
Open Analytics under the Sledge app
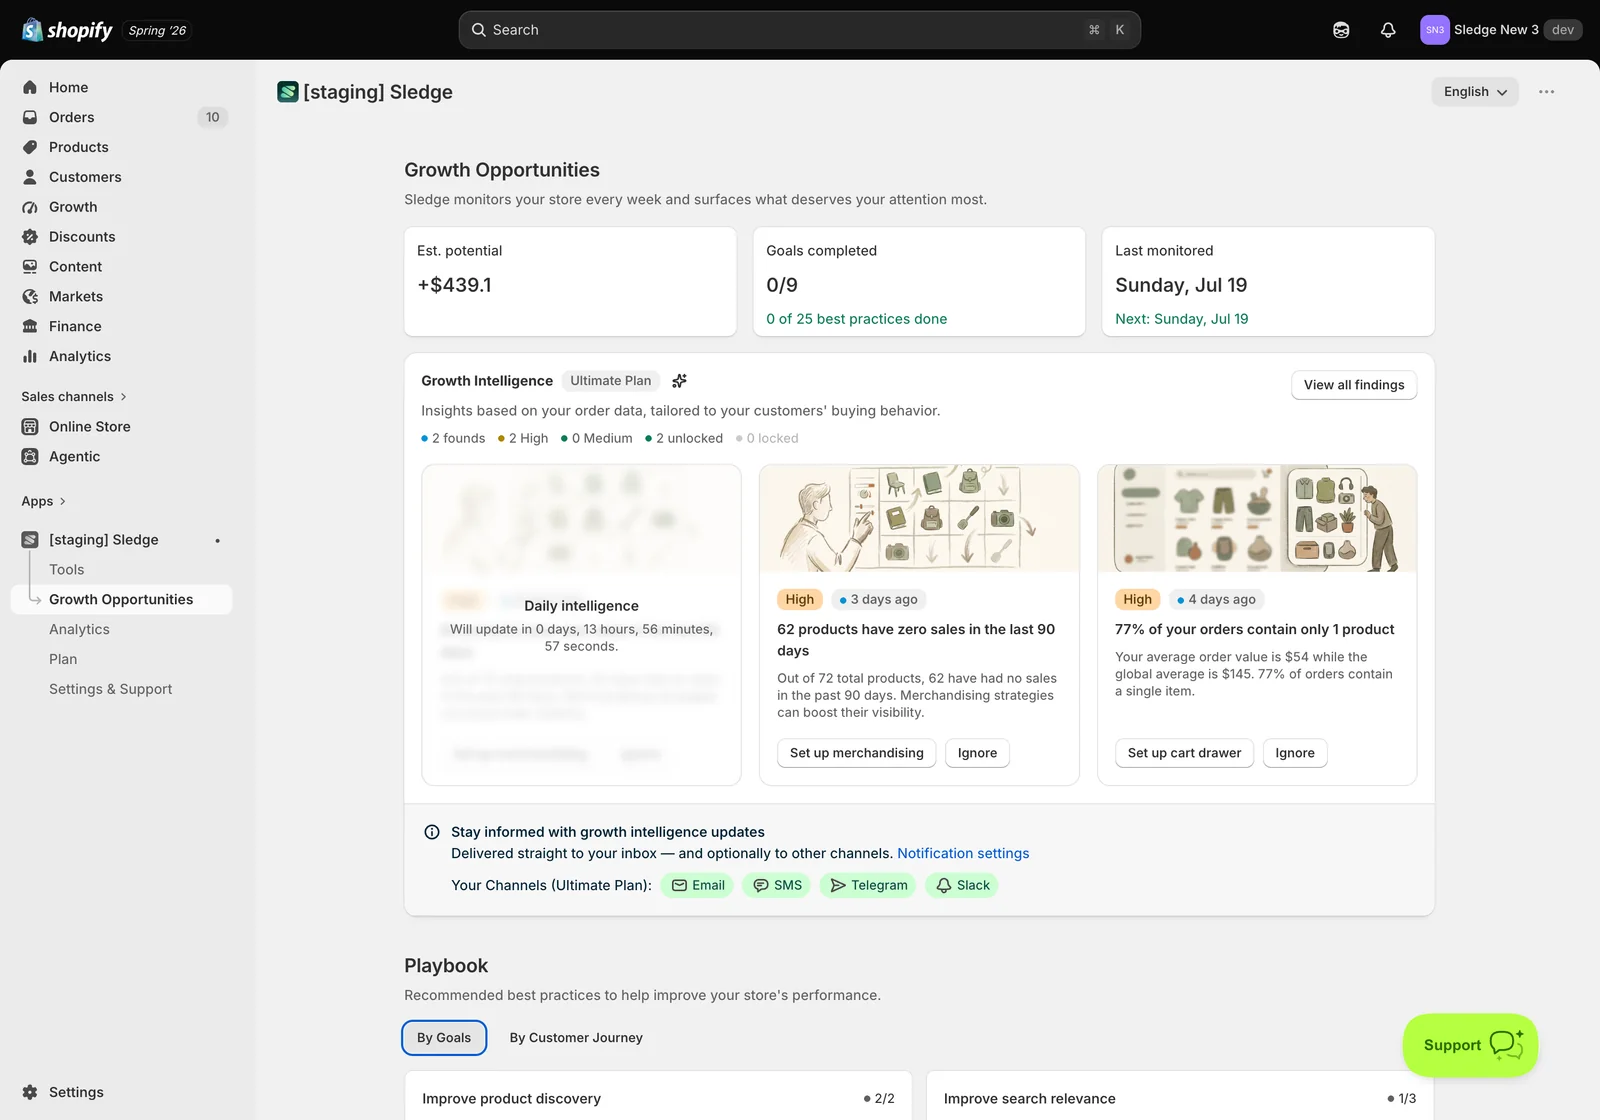tap(79, 630)
